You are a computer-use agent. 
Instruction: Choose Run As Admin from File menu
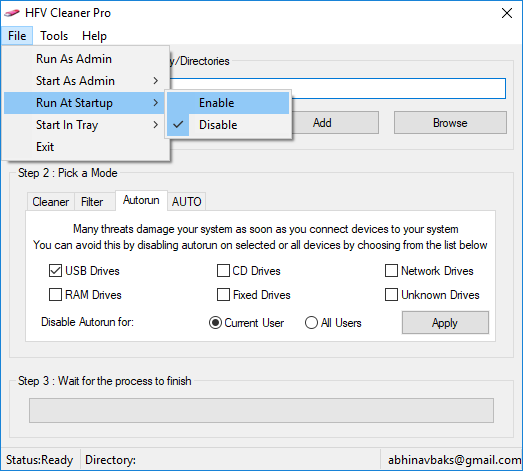87,59
